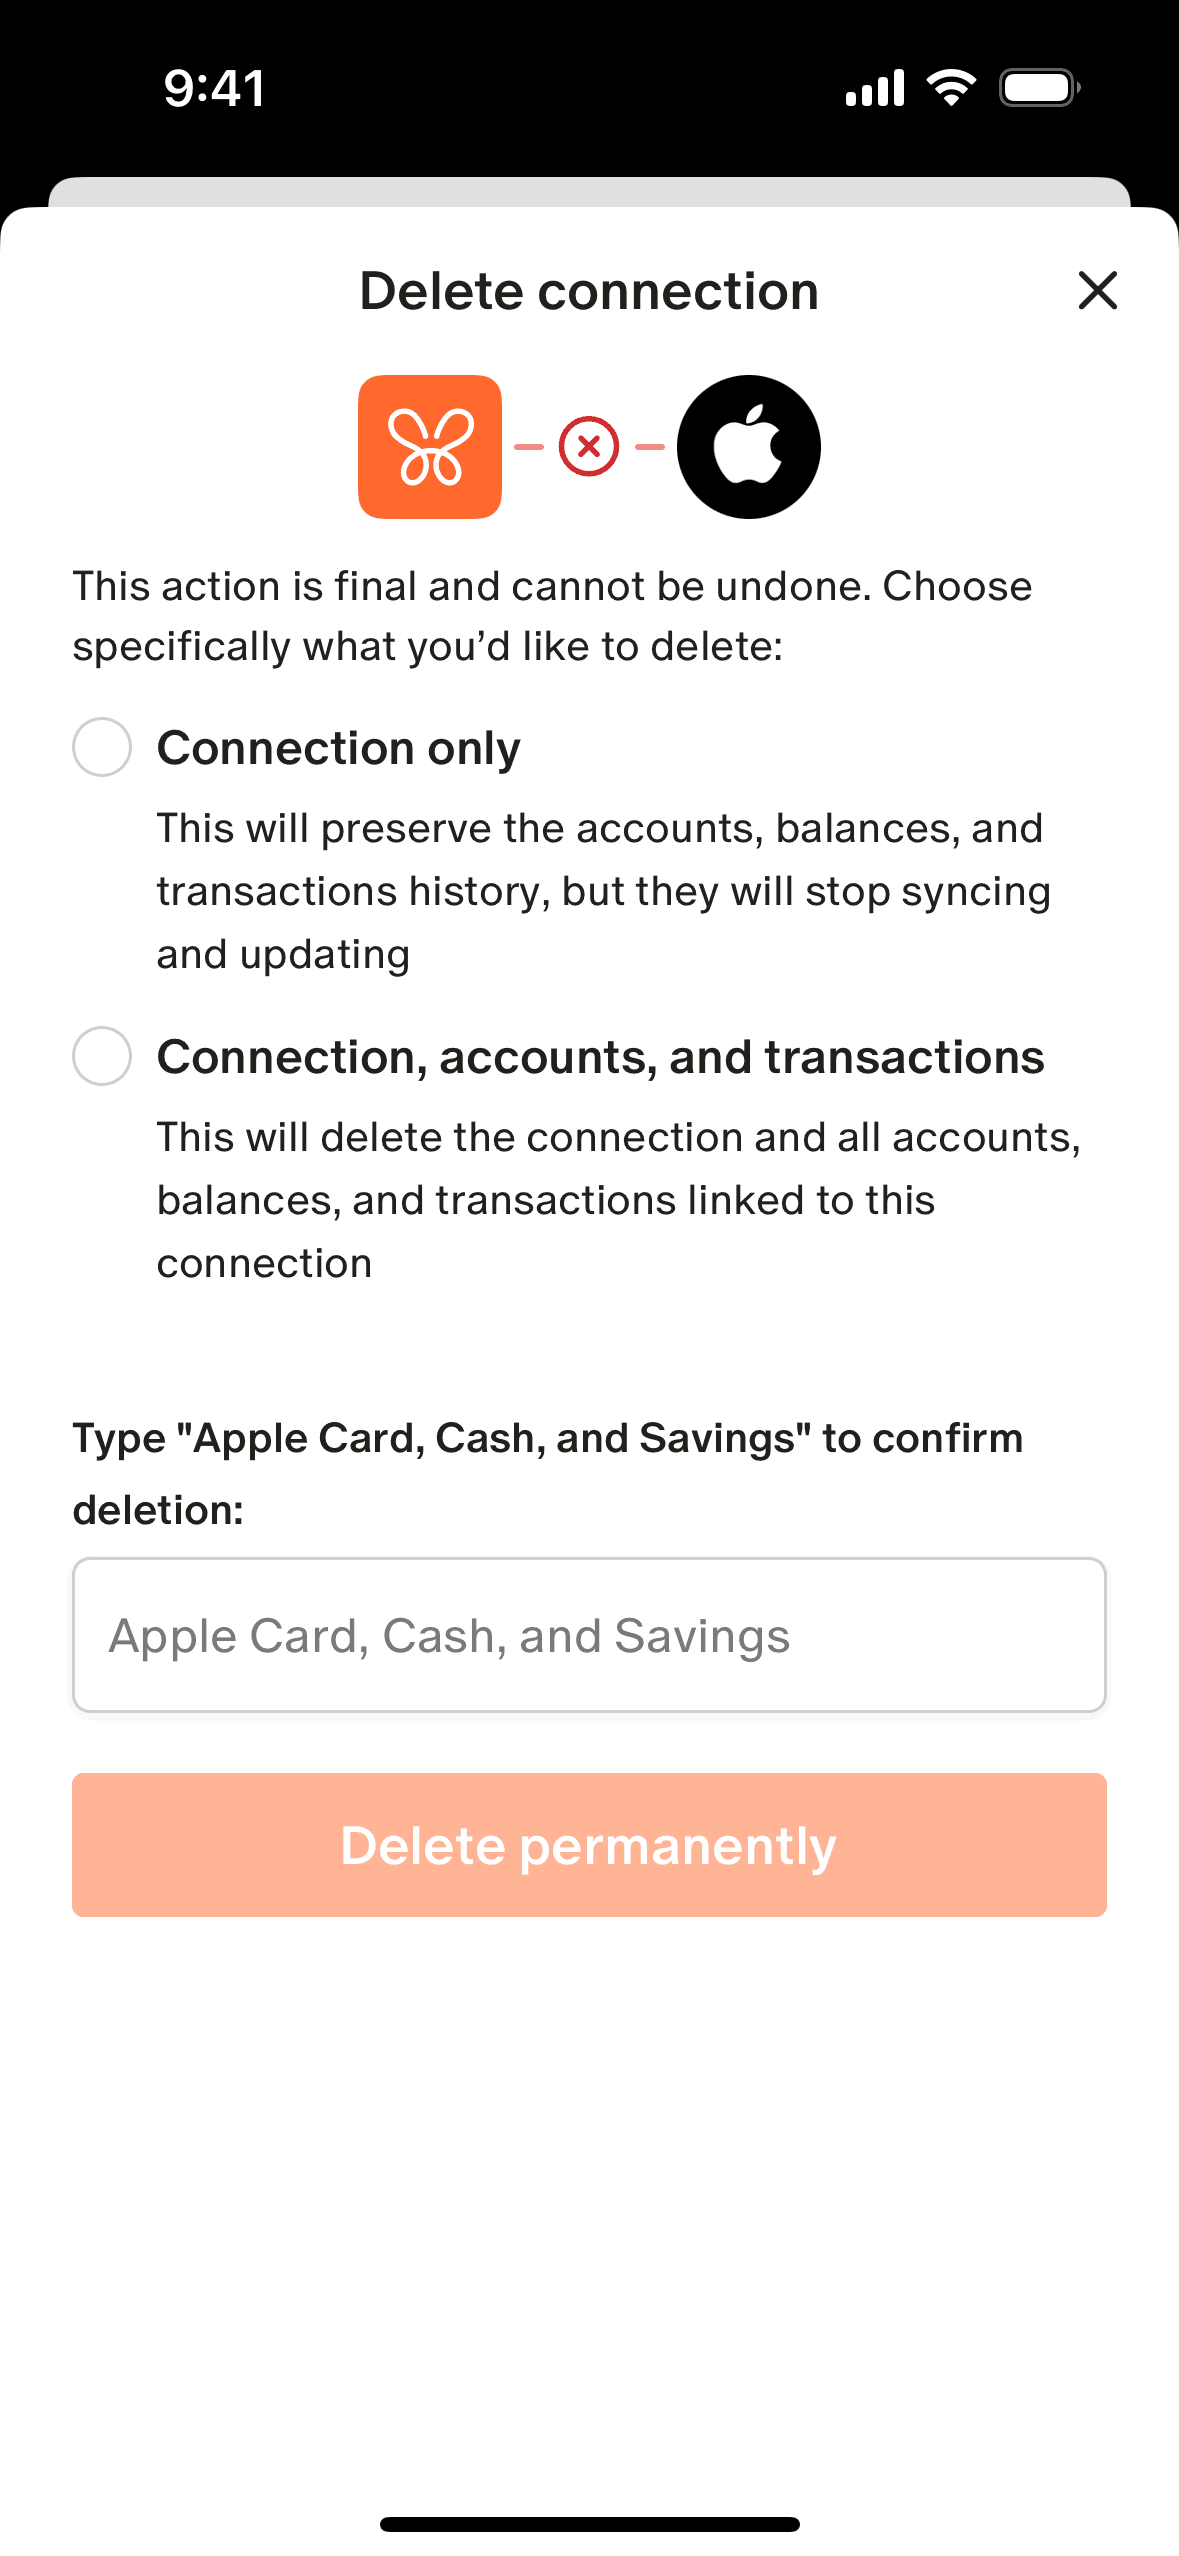Tap the orange Monarch butterfly logo

click(x=430, y=447)
